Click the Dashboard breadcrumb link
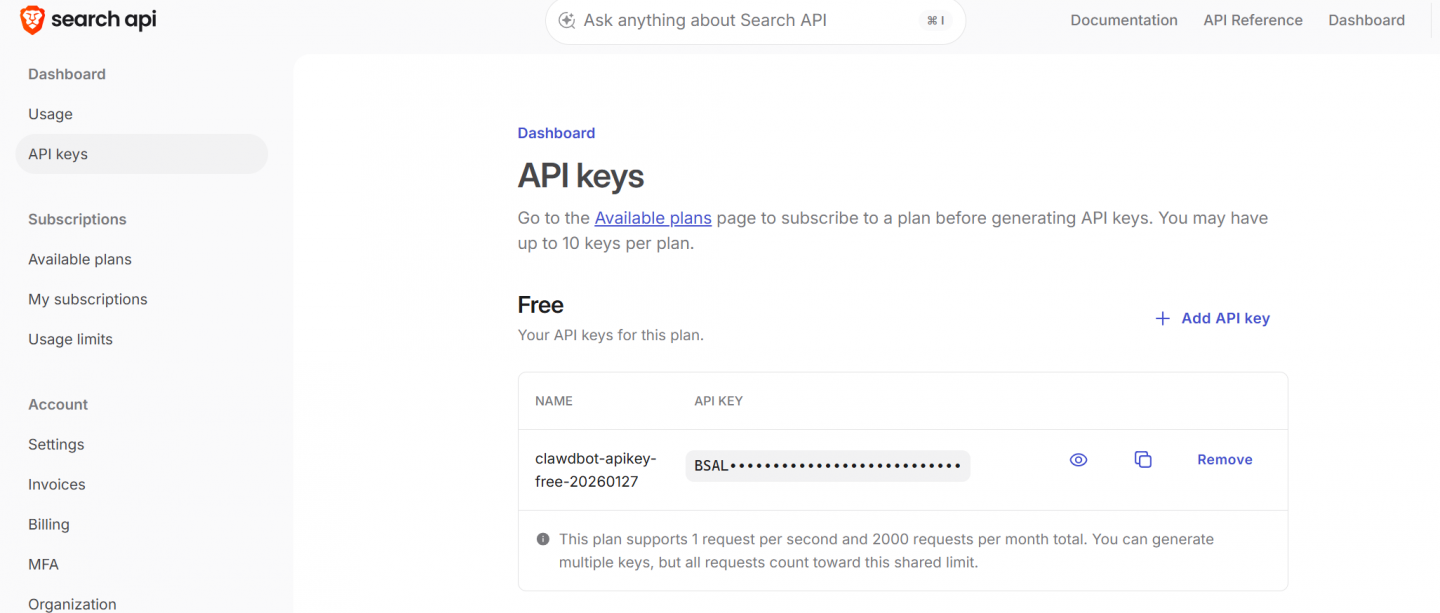 556,133
